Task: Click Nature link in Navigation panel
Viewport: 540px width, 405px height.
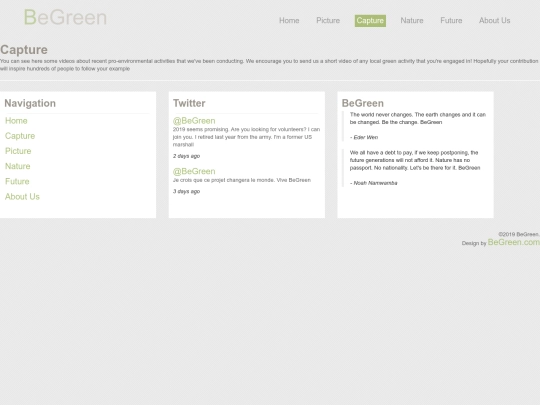Action: 18,166
